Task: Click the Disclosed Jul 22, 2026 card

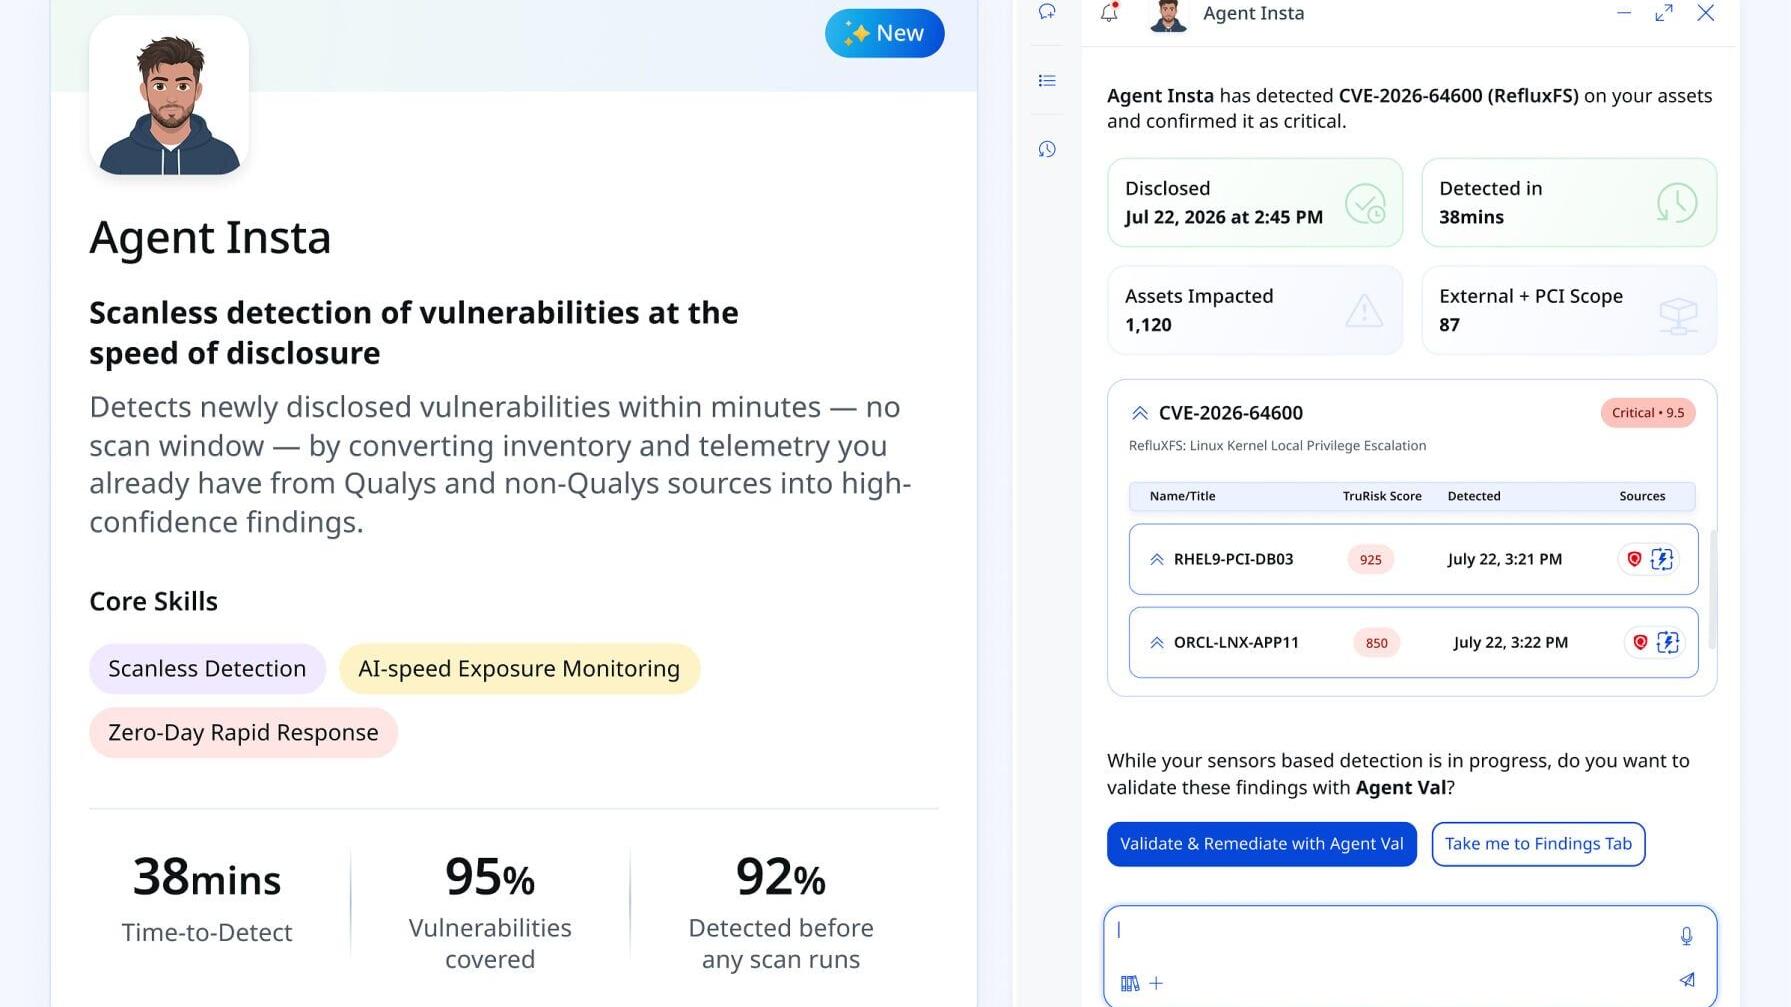Action: click(x=1255, y=203)
